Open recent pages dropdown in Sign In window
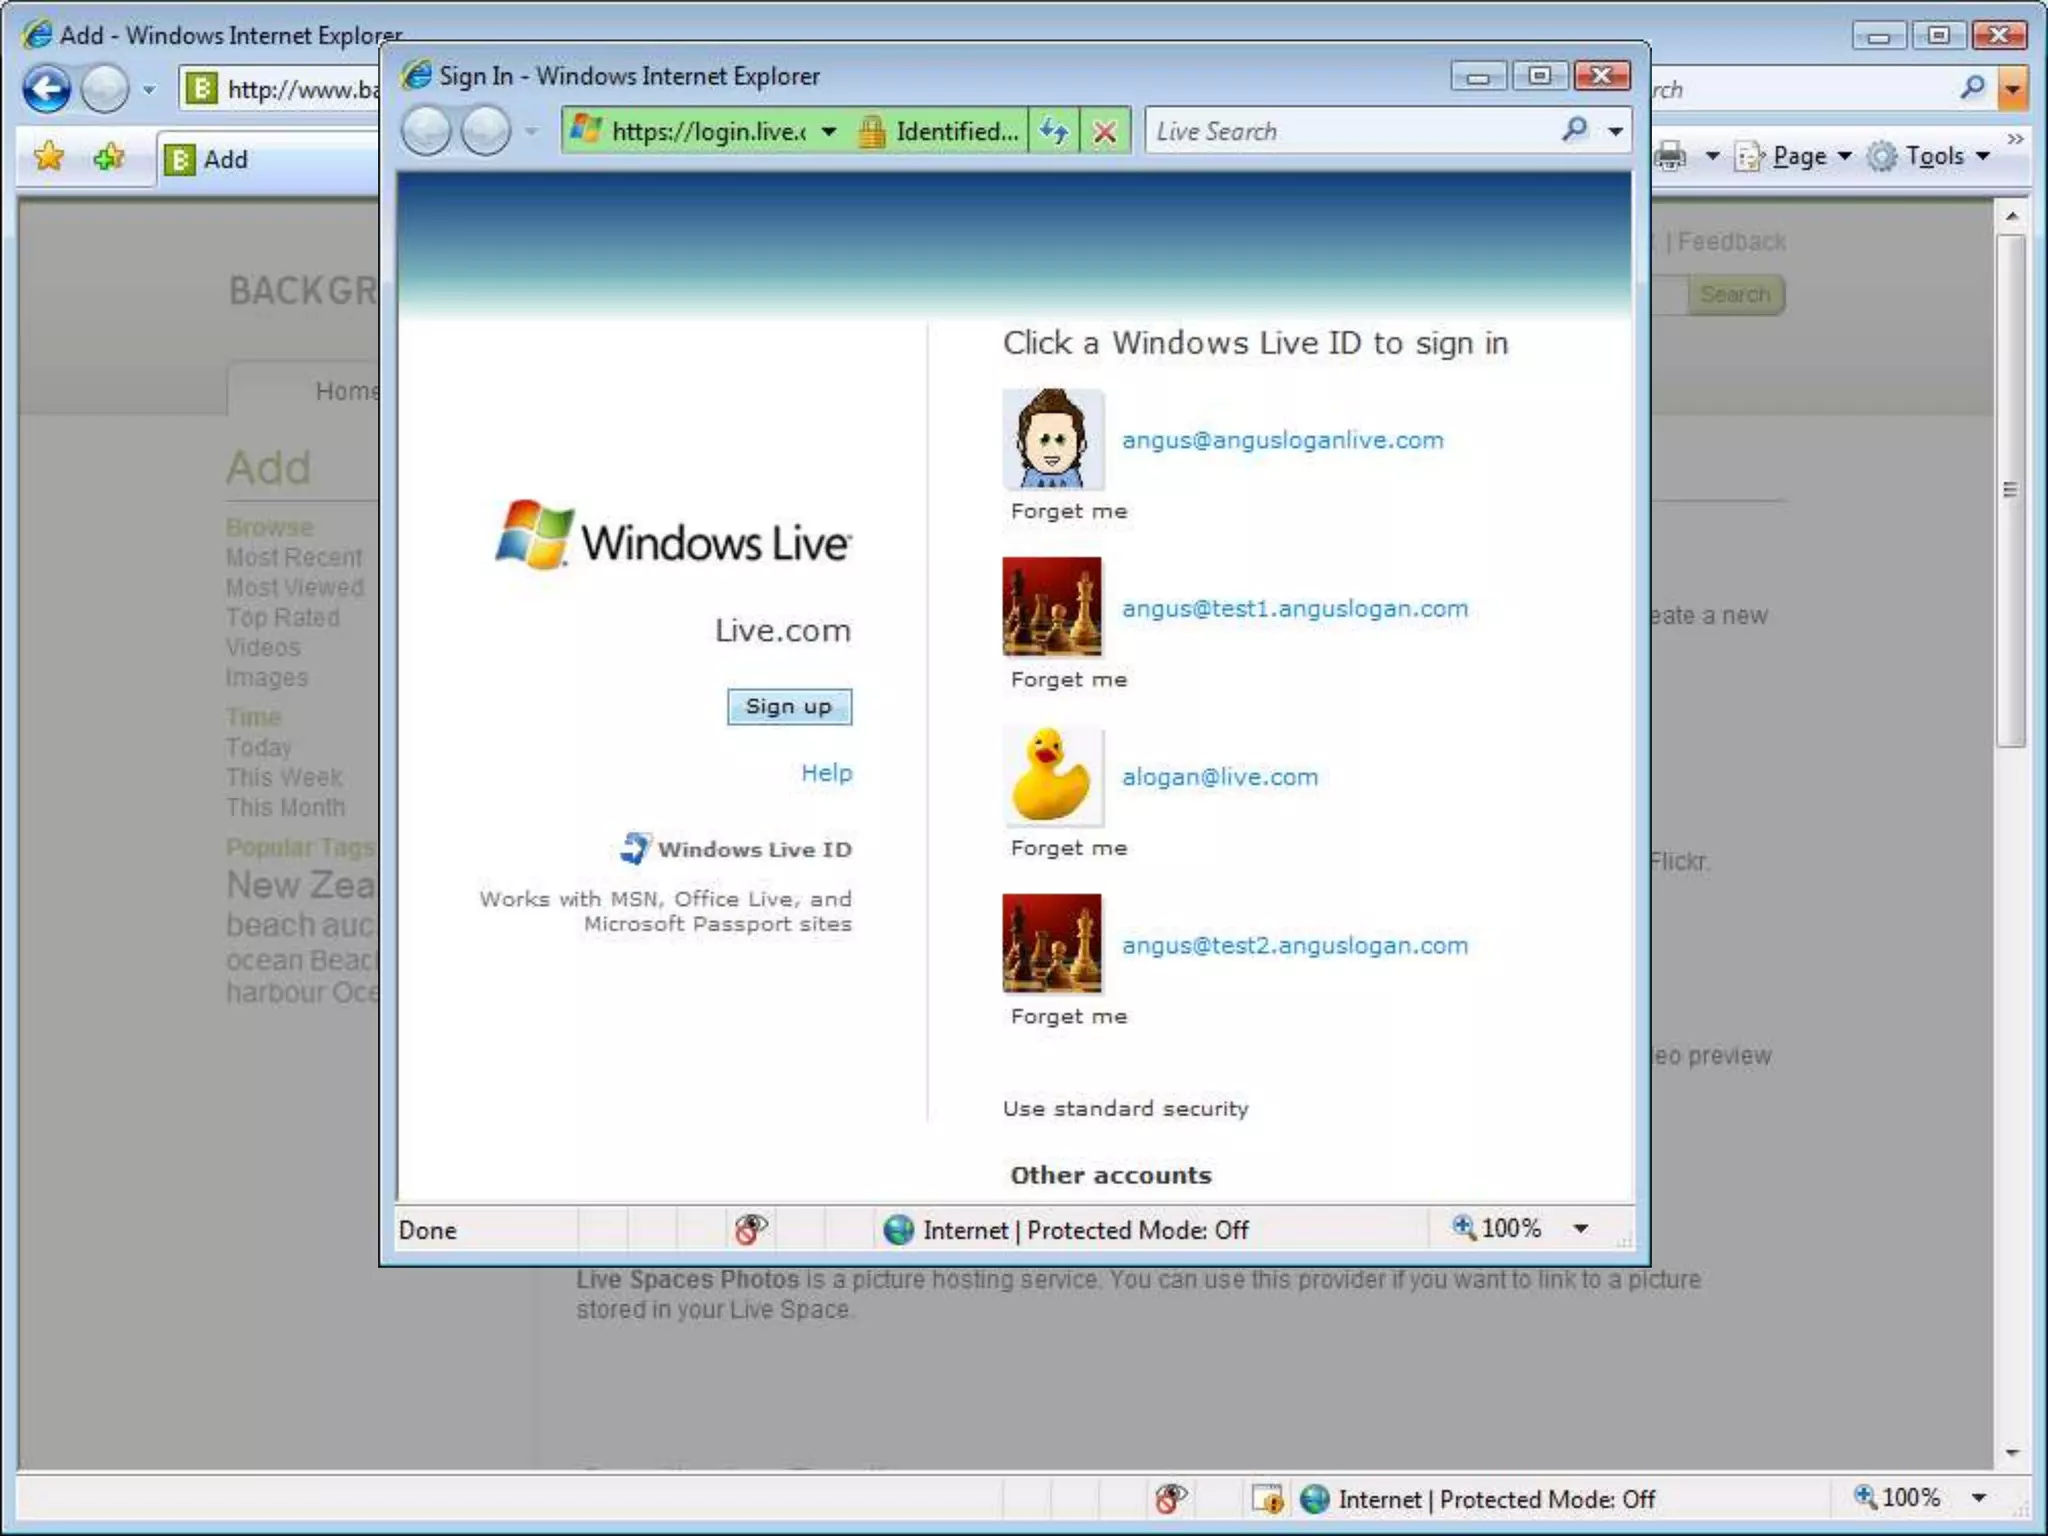 pos(530,131)
